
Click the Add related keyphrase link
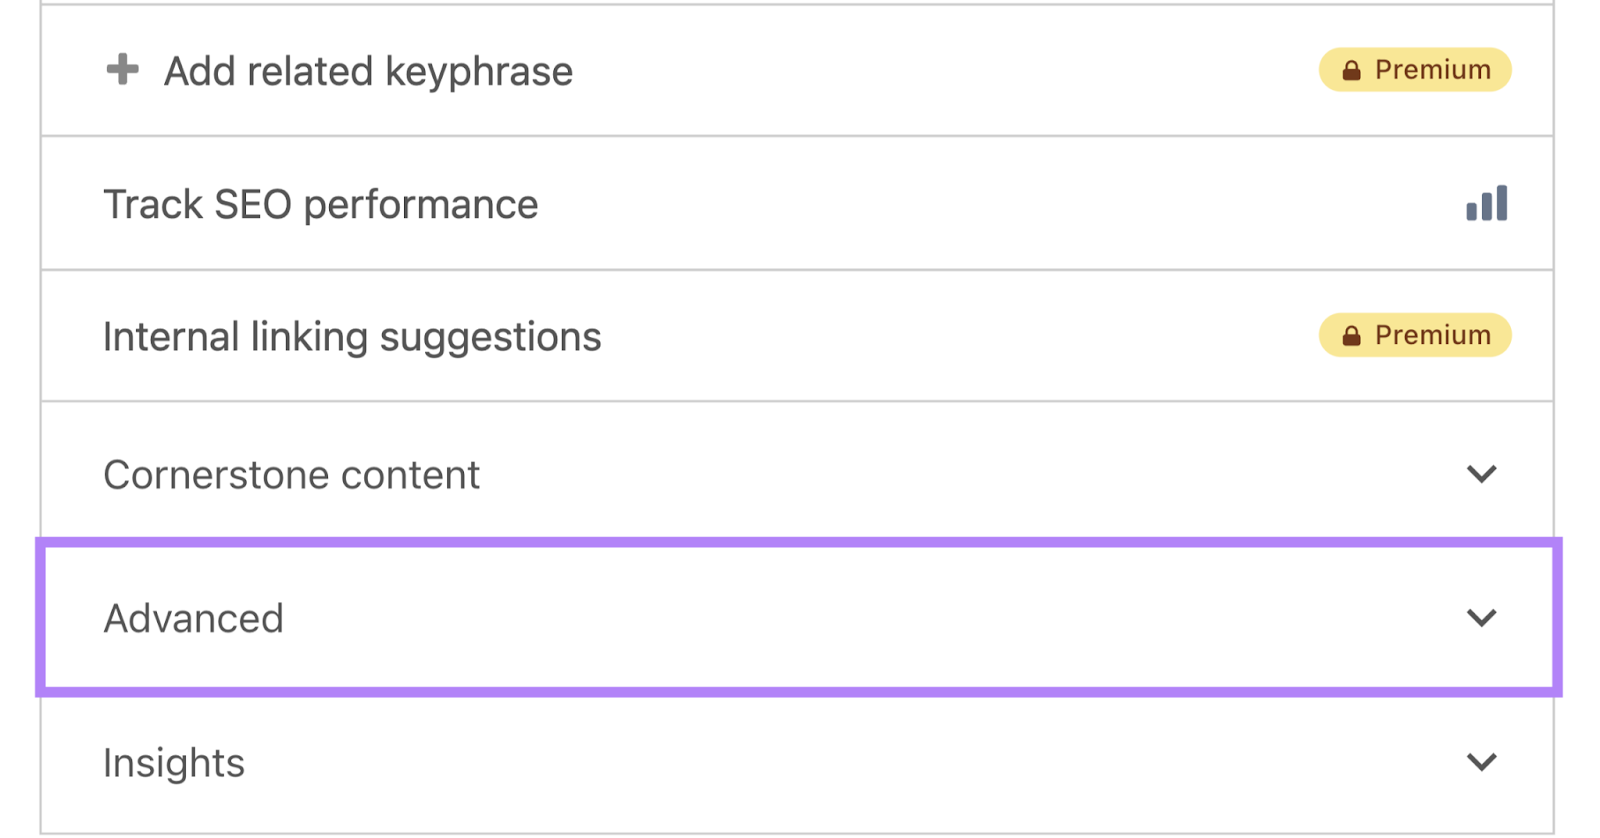tap(368, 70)
